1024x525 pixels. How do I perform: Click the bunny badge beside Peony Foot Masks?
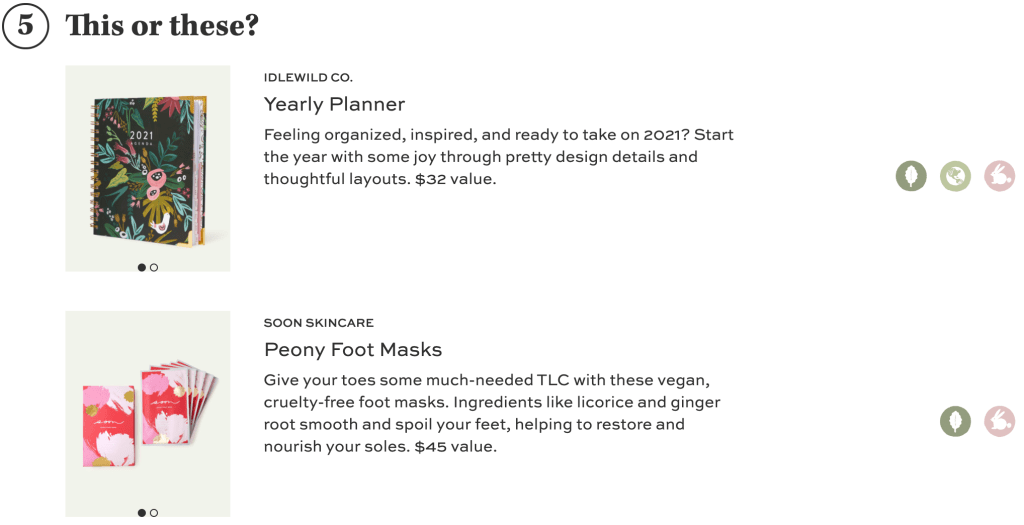pyautogui.click(x=999, y=421)
